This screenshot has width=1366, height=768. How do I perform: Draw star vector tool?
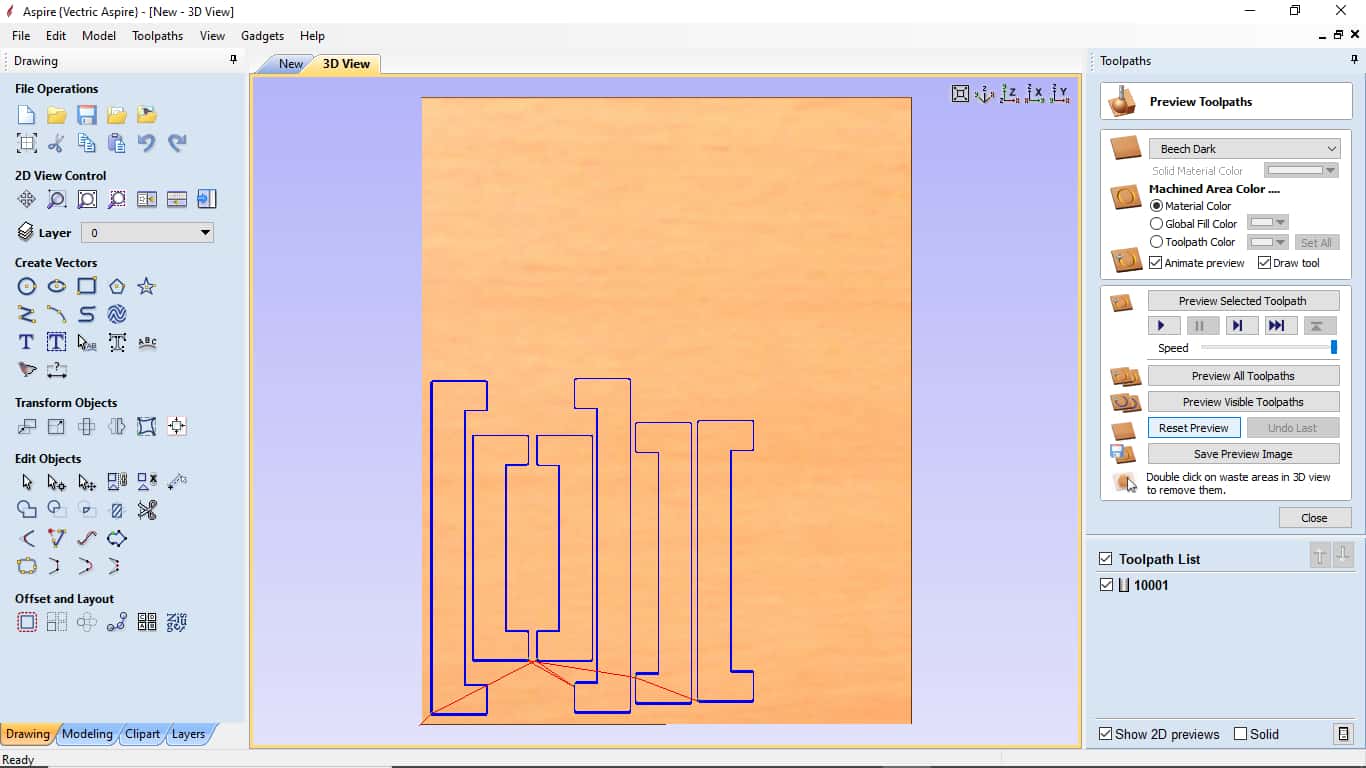(x=147, y=287)
